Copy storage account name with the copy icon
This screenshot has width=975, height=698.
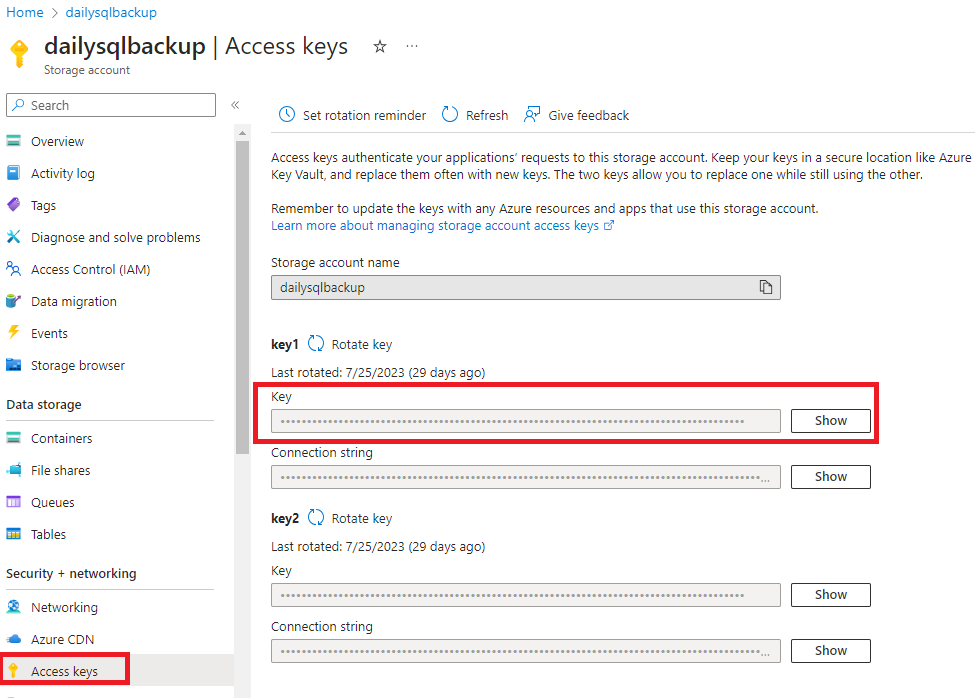765,287
